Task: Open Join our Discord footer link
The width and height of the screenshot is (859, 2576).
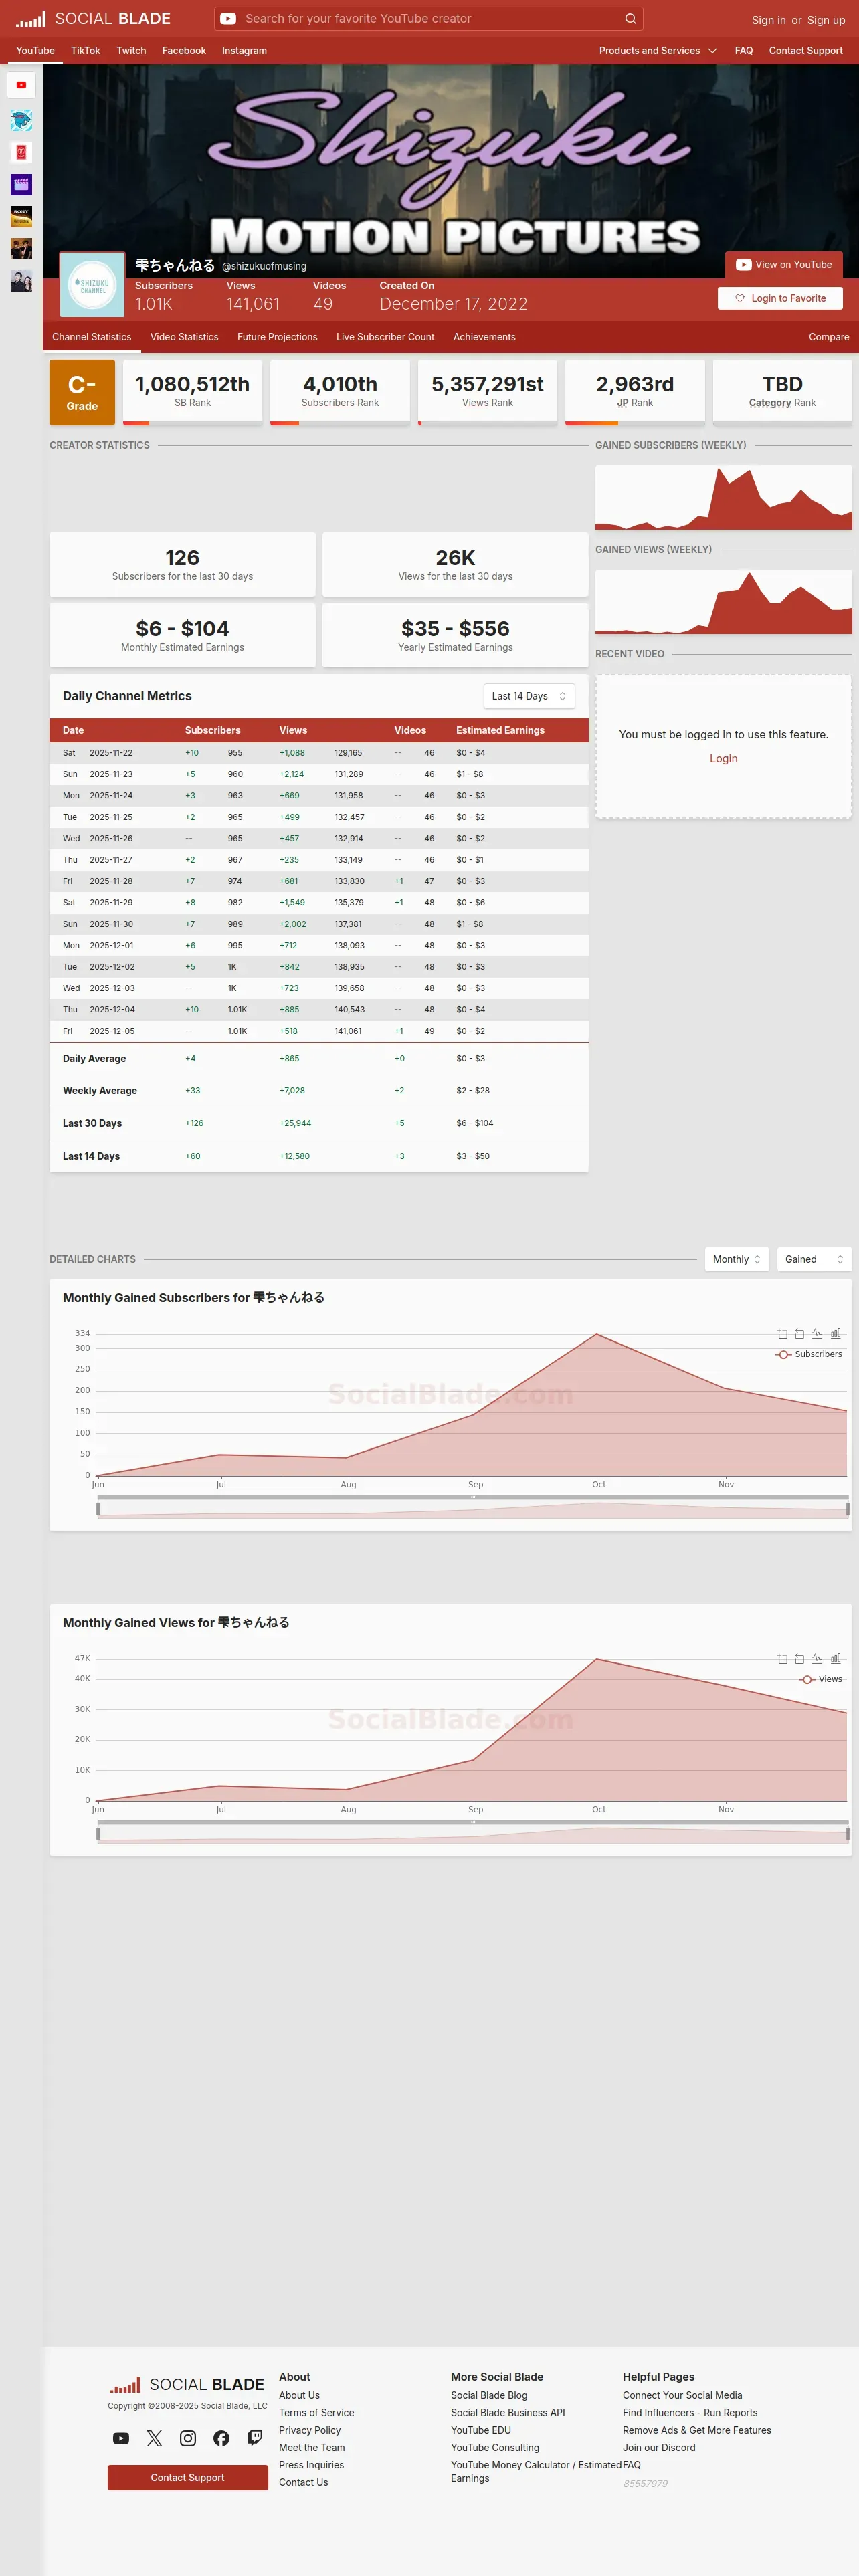Action: pos(658,2447)
